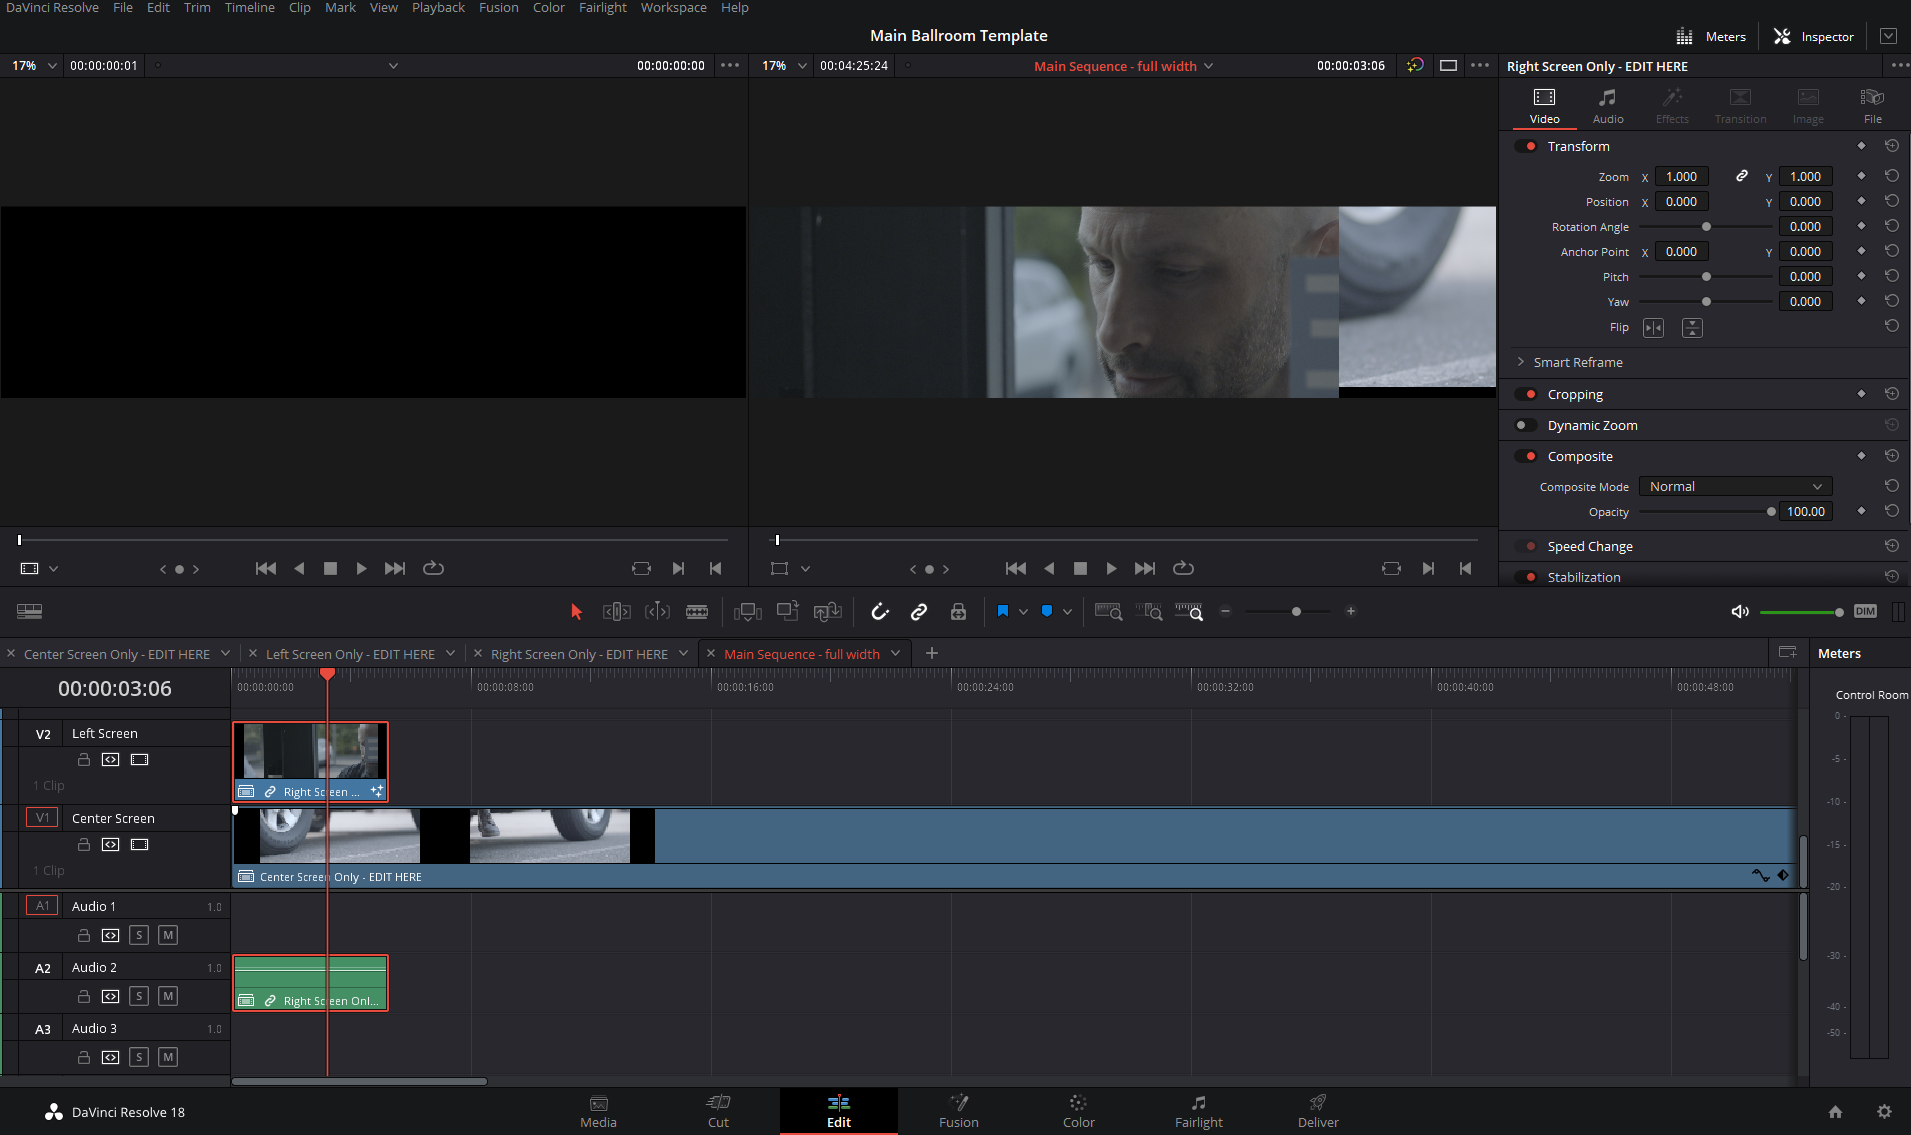Click the Custom Zoom icon
1911x1135 pixels.
[1189, 612]
